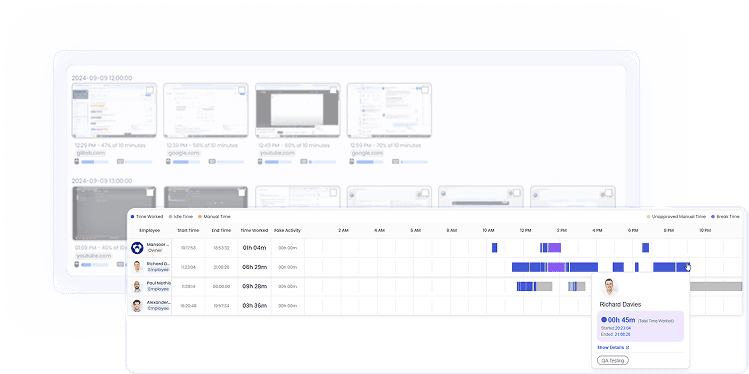Image resolution: width=749 pixels, height=374 pixels.
Task: Click the orange Manual Time legend dot
Action: click(x=200, y=217)
